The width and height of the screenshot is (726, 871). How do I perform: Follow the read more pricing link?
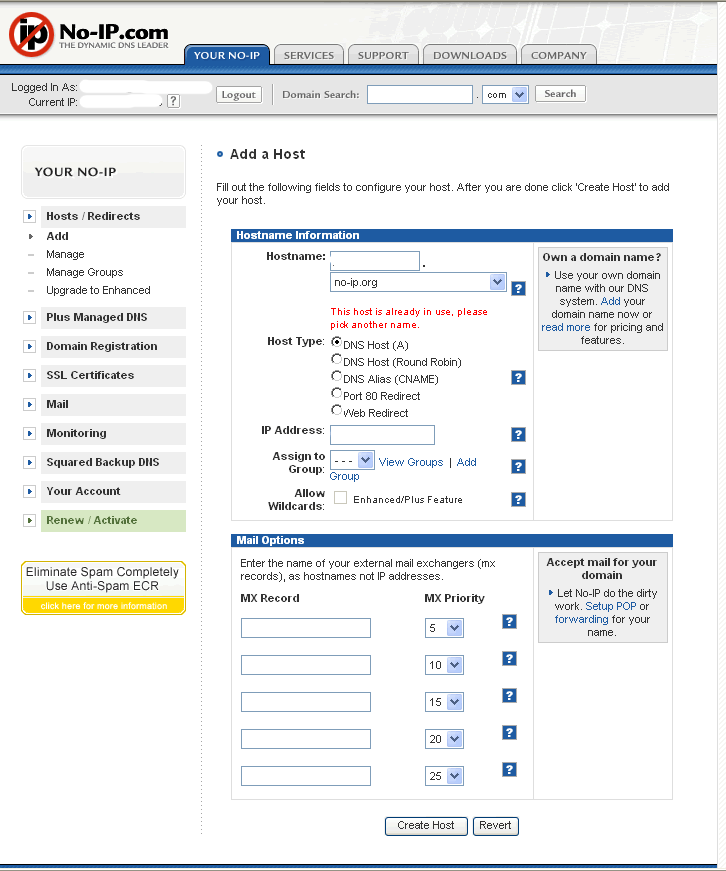click(565, 327)
